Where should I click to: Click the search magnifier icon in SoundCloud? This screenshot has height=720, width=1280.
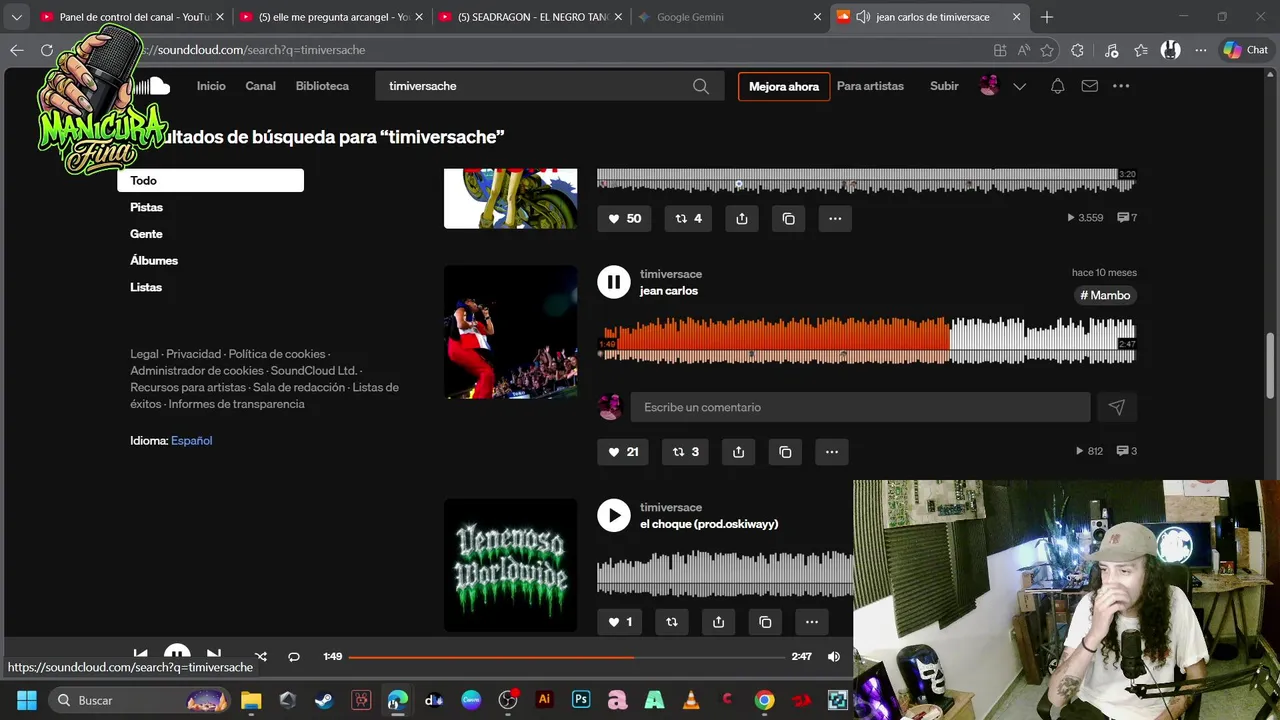pyautogui.click(x=701, y=86)
